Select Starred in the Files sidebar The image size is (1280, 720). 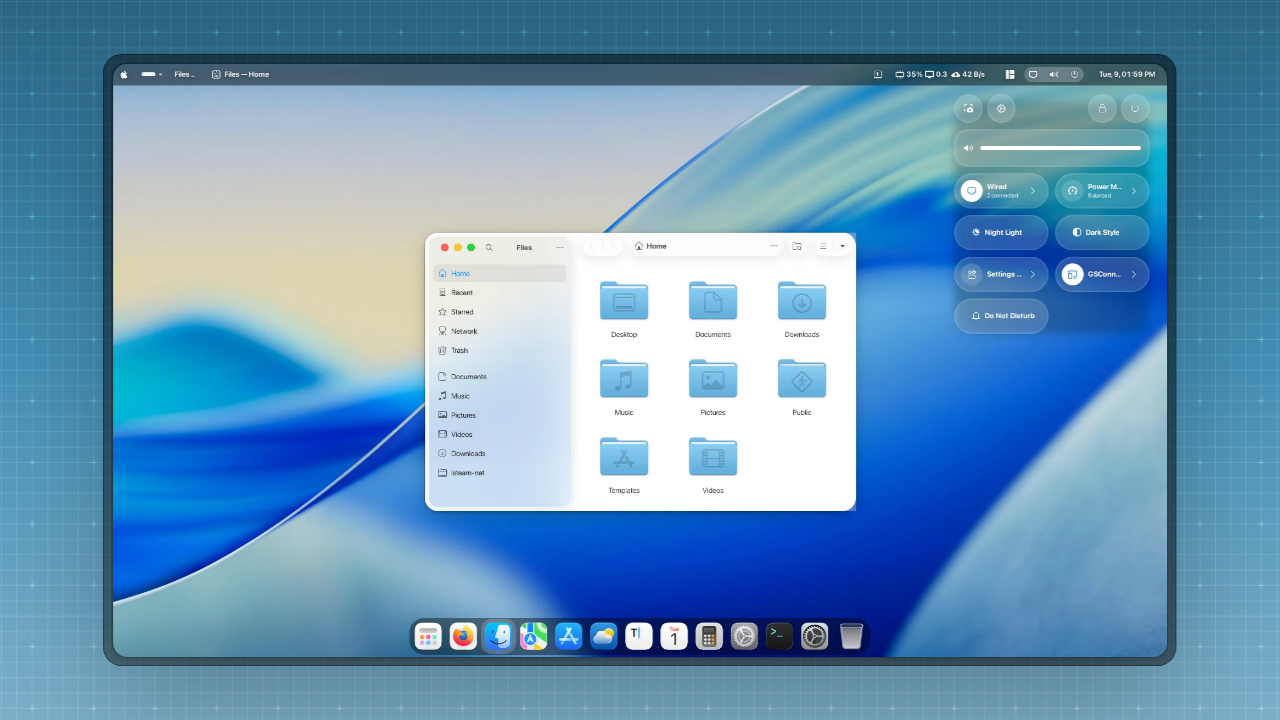click(x=499, y=312)
